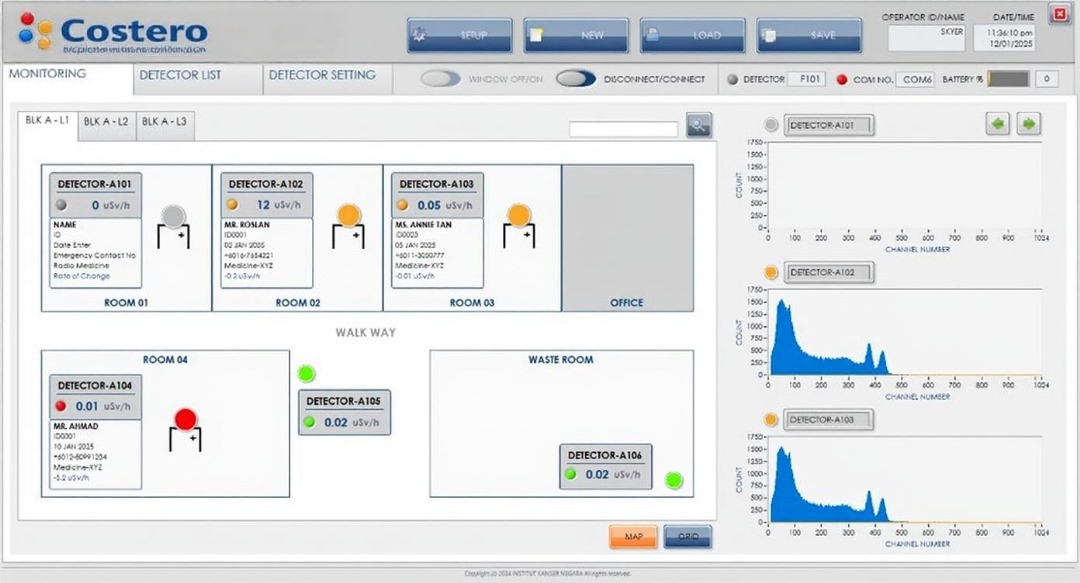1080x583 pixels.
Task: Toggle the Disconnect/Connect switch
Action: (576, 79)
